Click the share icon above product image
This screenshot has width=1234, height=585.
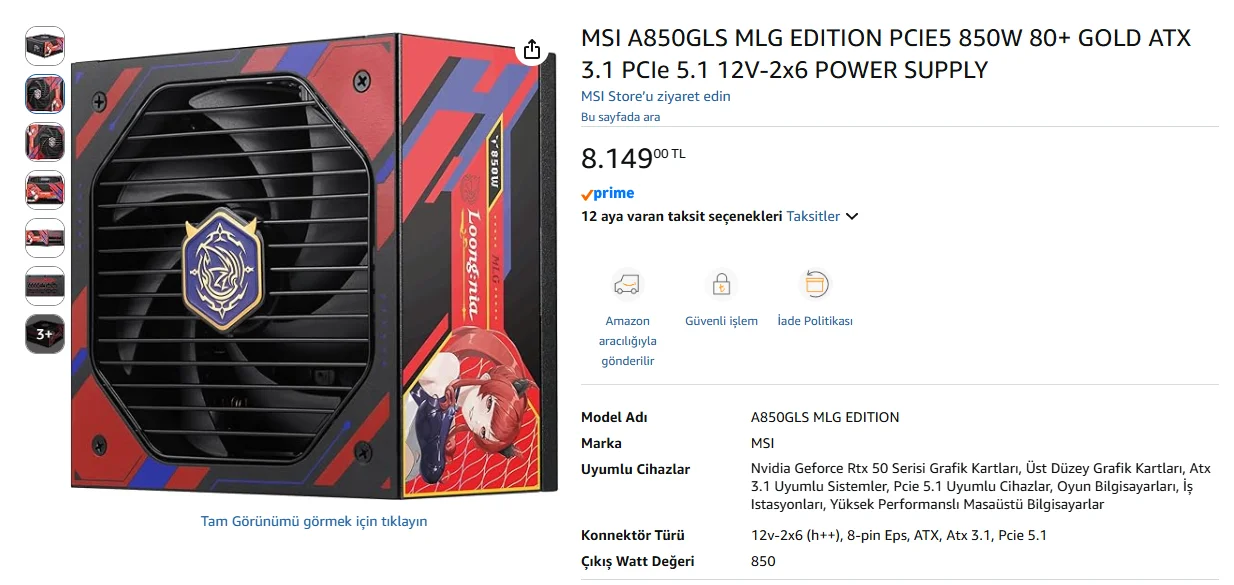click(x=532, y=49)
